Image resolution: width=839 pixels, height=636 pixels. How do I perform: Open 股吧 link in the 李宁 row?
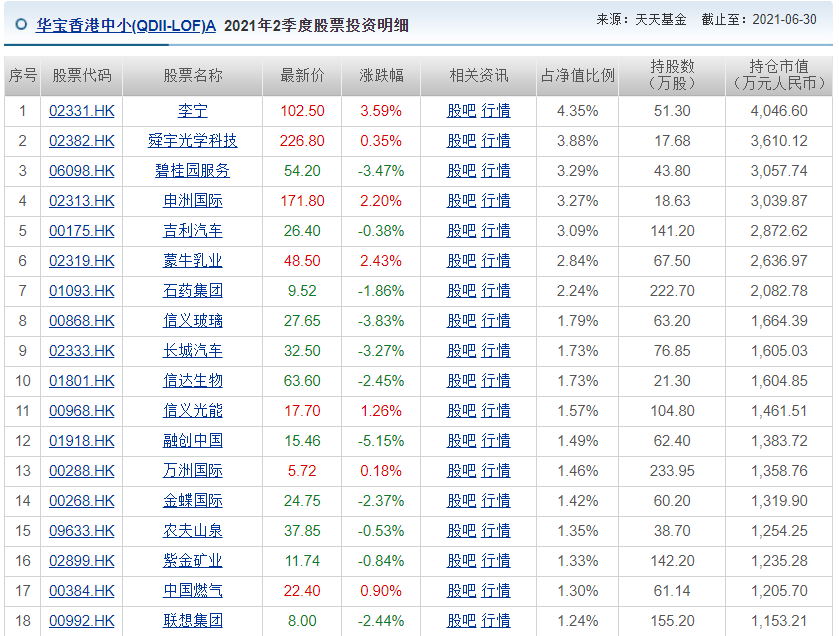pyautogui.click(x=461, y=111)
